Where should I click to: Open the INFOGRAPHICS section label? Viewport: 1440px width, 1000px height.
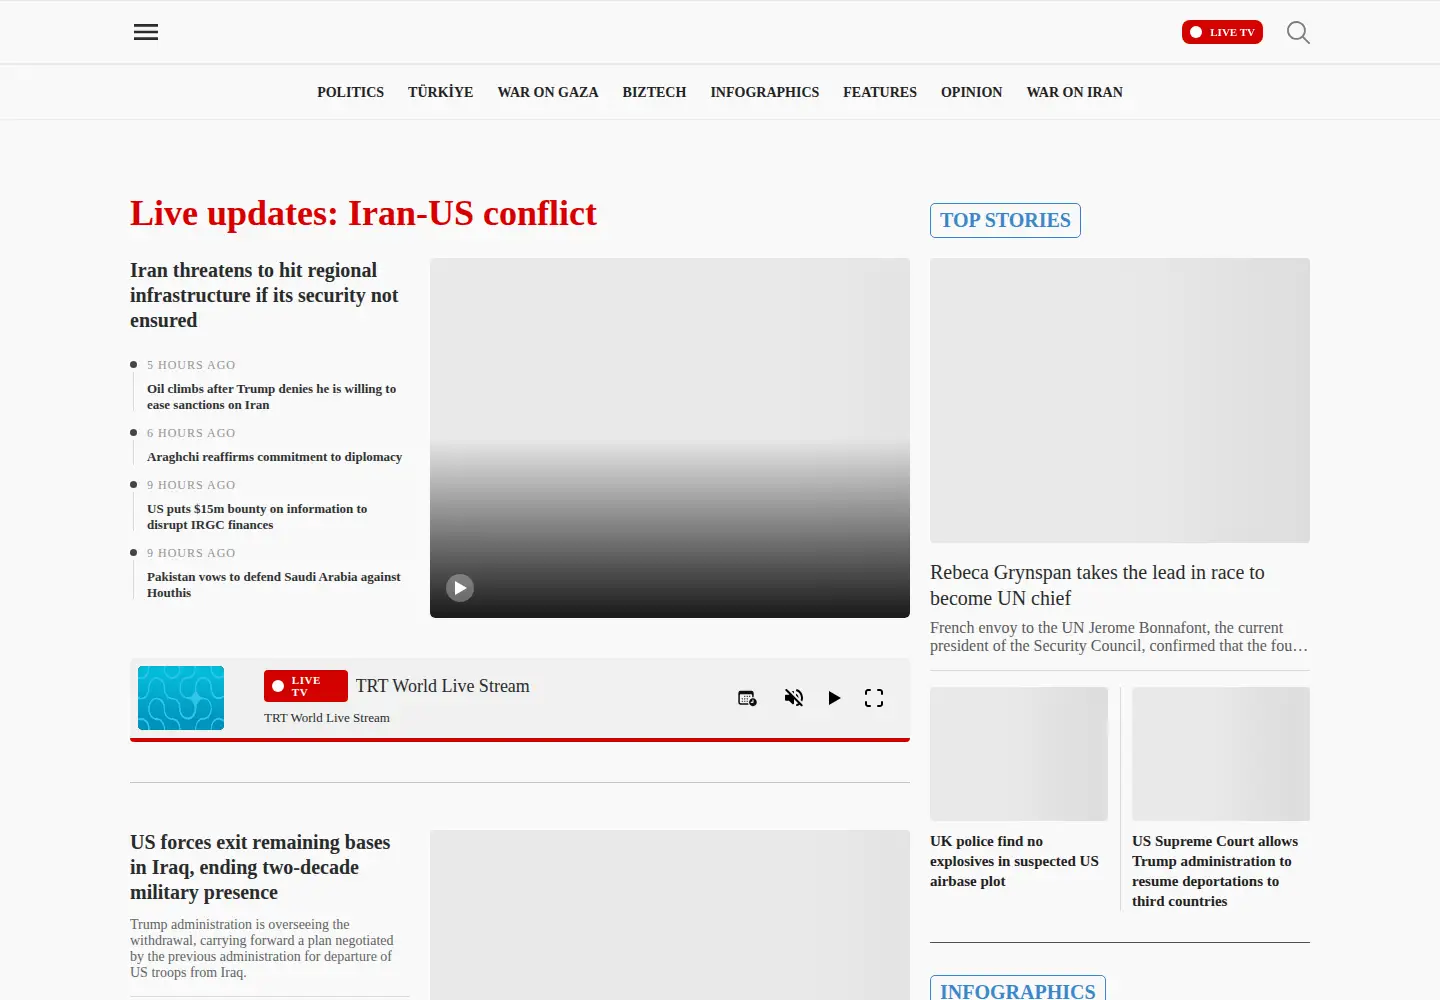(1018, 990)
